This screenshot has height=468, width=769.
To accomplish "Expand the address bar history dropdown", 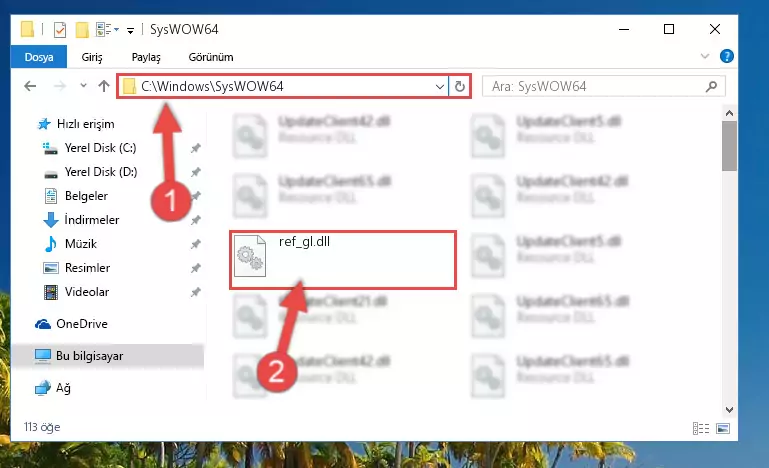I will coord(440,87).
